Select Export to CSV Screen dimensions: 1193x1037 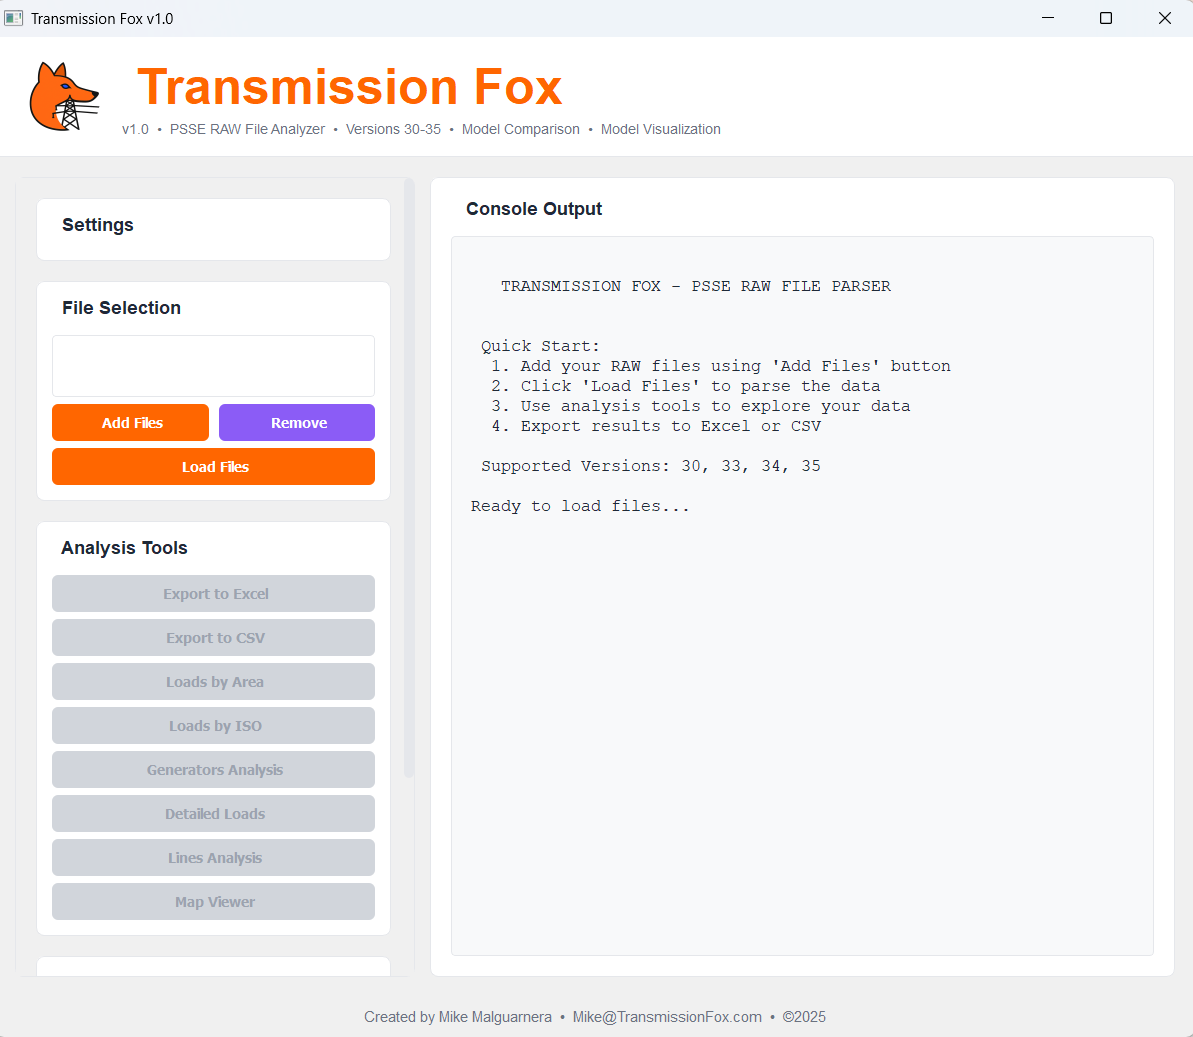(213, 637)
